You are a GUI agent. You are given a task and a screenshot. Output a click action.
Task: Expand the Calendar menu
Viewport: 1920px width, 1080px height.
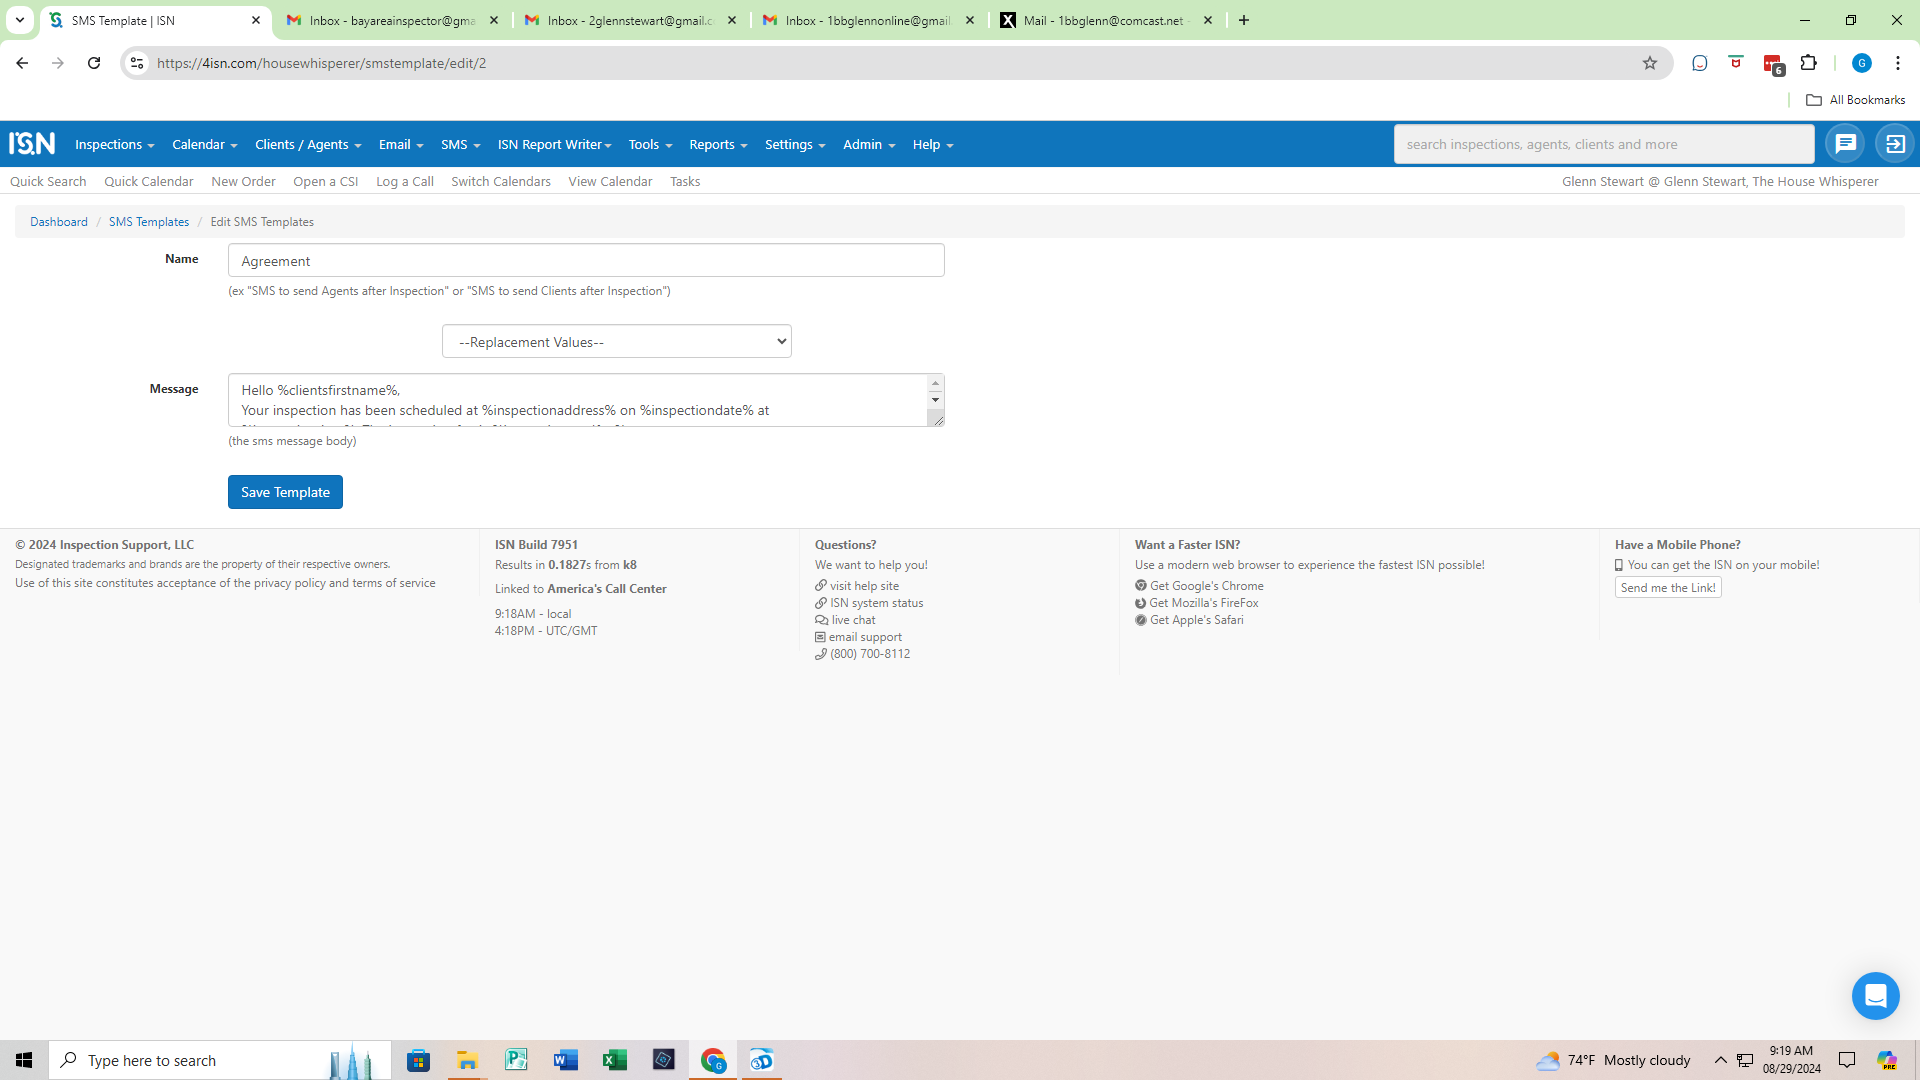[204, 144]
